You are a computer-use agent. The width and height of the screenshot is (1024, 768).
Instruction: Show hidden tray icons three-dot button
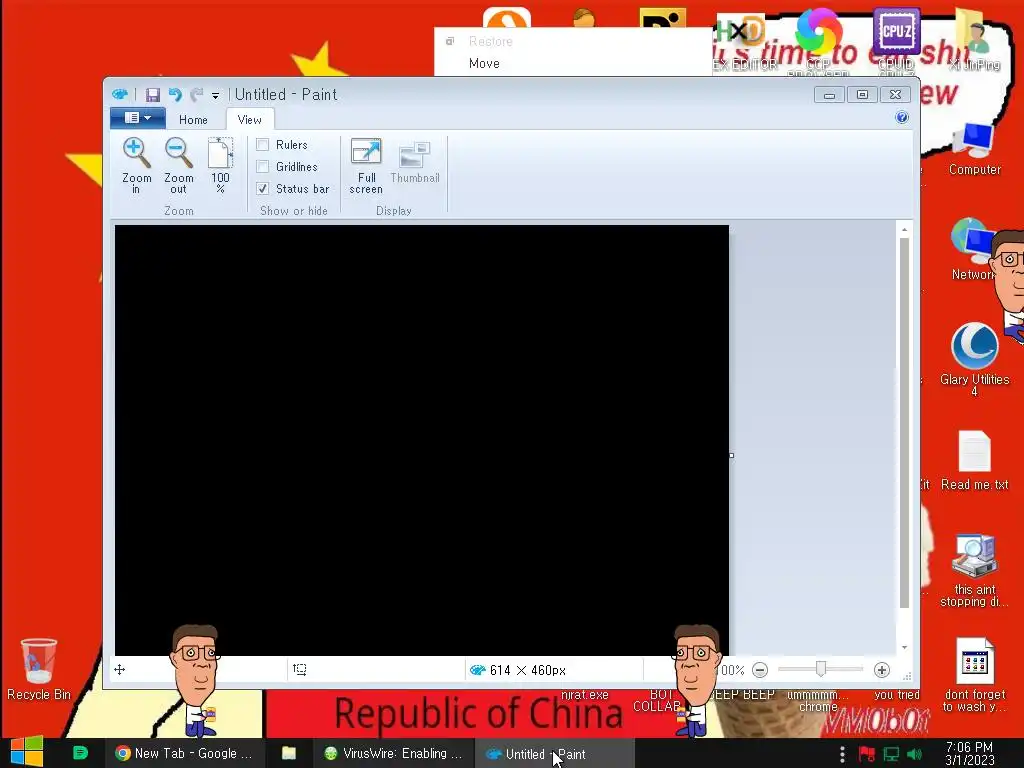tap(842, 755)
